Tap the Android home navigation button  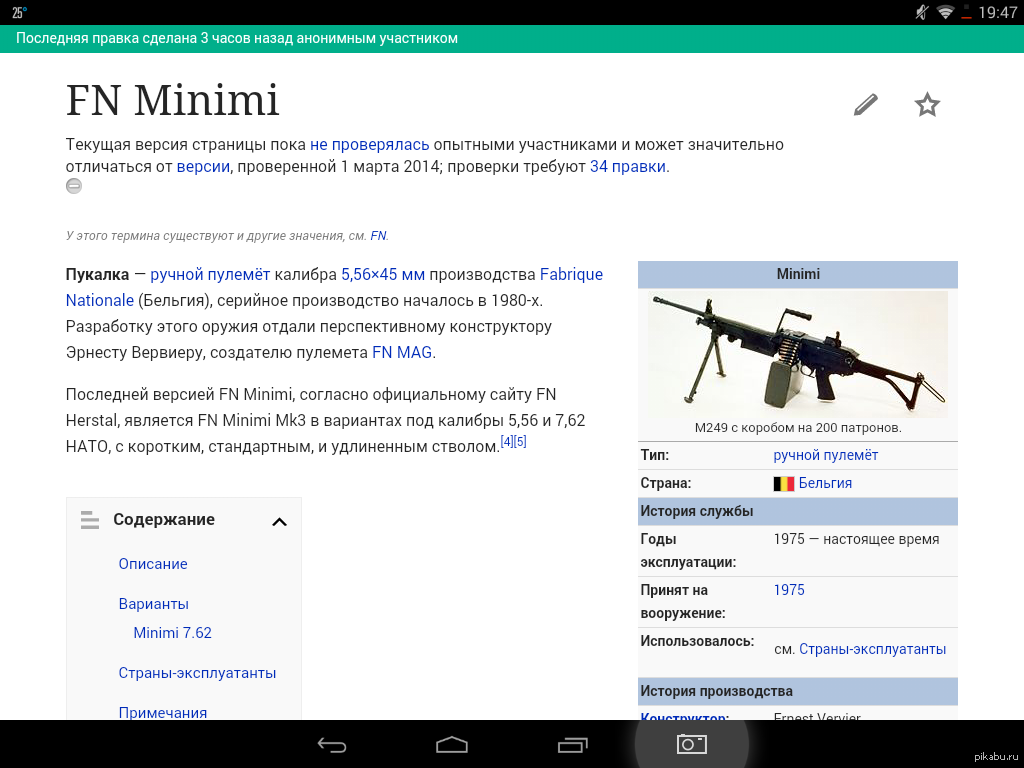pos(452,744)
